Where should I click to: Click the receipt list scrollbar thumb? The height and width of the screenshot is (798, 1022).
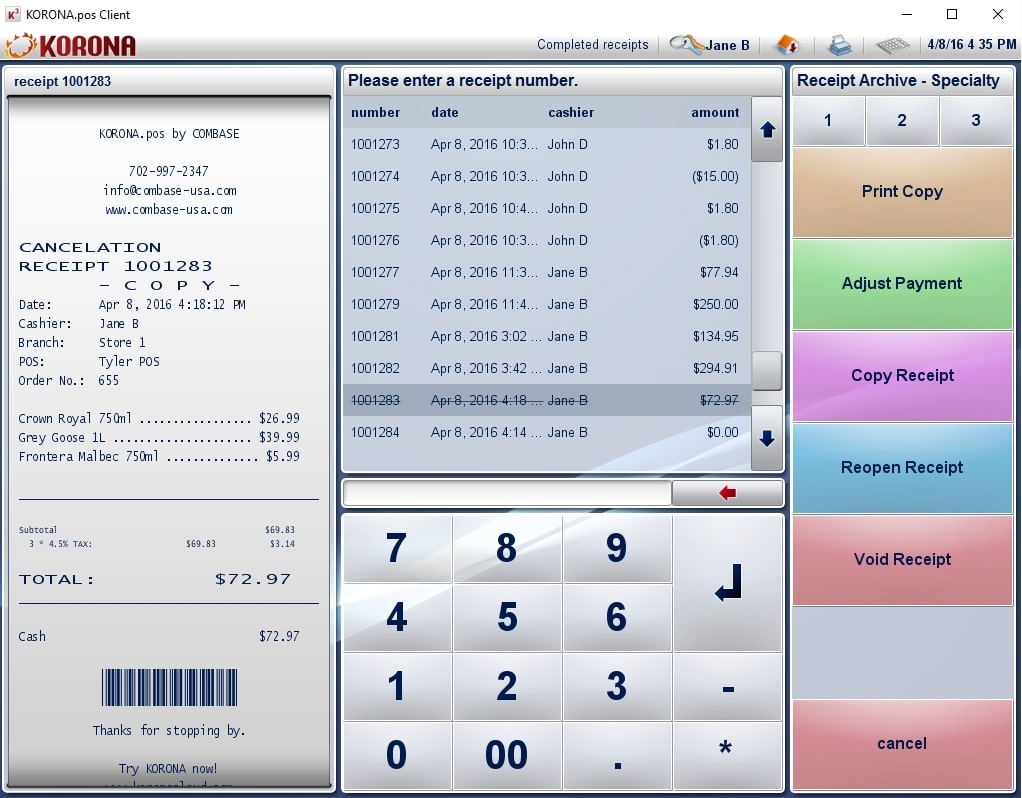767,370
